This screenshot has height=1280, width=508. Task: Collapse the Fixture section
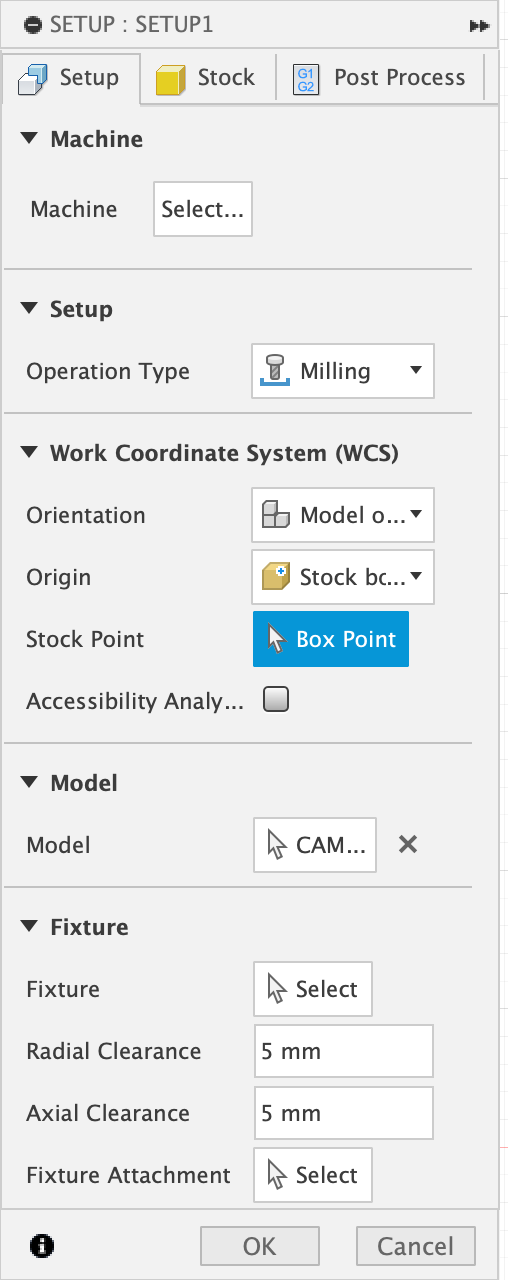(29, 927)
